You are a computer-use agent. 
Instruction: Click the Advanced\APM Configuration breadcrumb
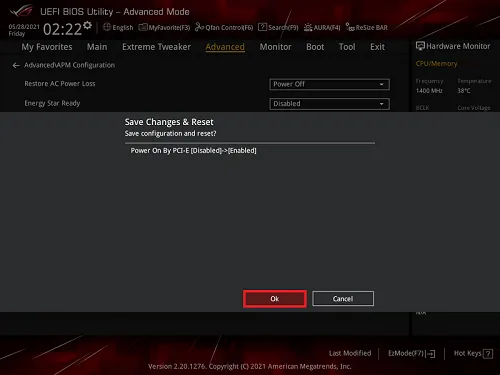[x=69, y=65]
